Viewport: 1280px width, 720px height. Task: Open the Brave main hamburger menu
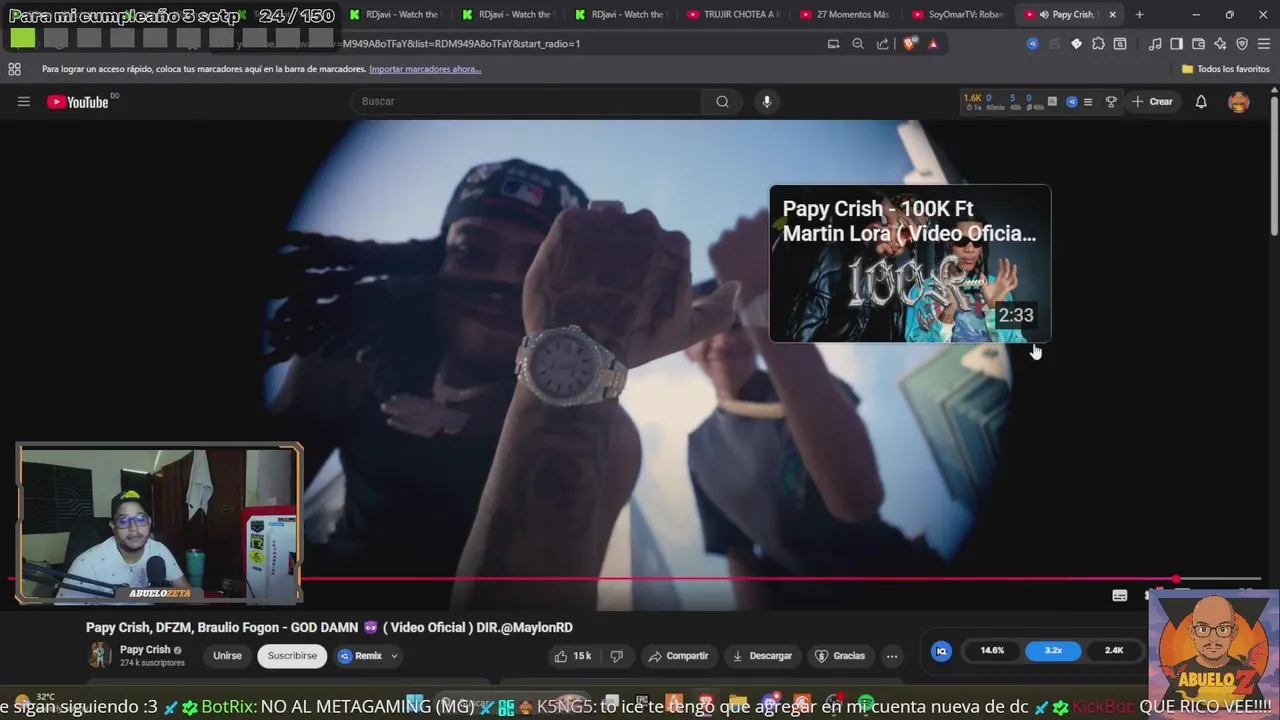(1263, 44)
